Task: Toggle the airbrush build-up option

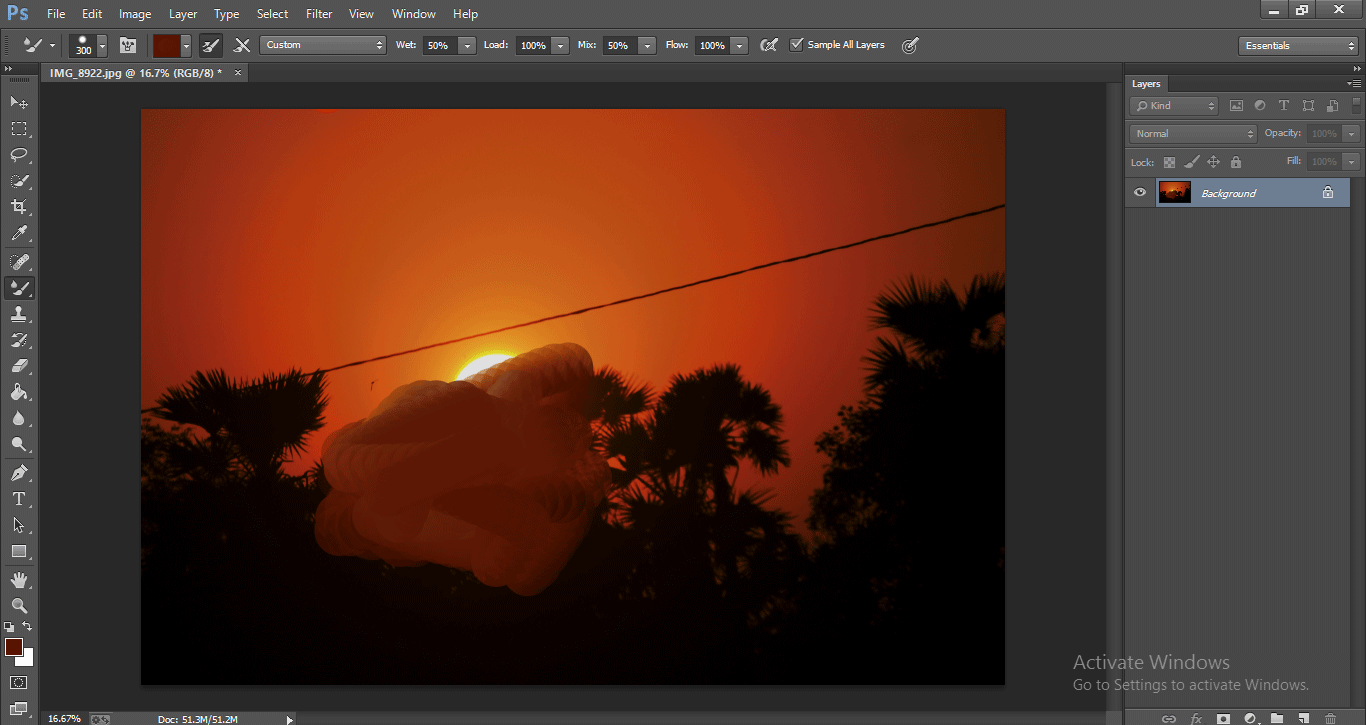Action: tap(768, 45)
